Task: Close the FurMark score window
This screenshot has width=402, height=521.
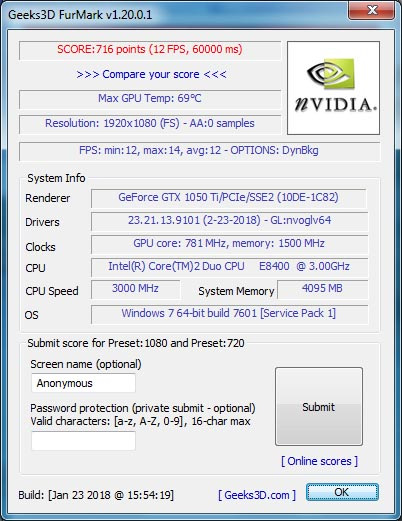Action: (372, 10)
